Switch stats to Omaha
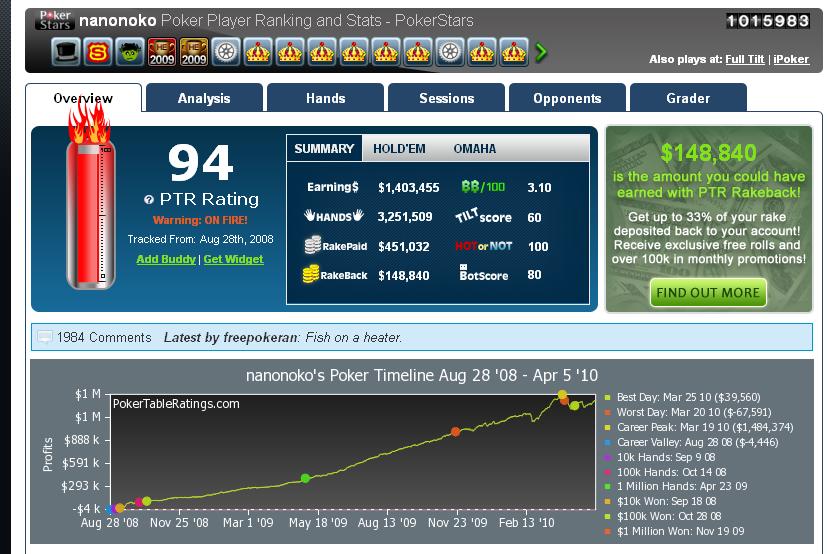 [475, 149]
